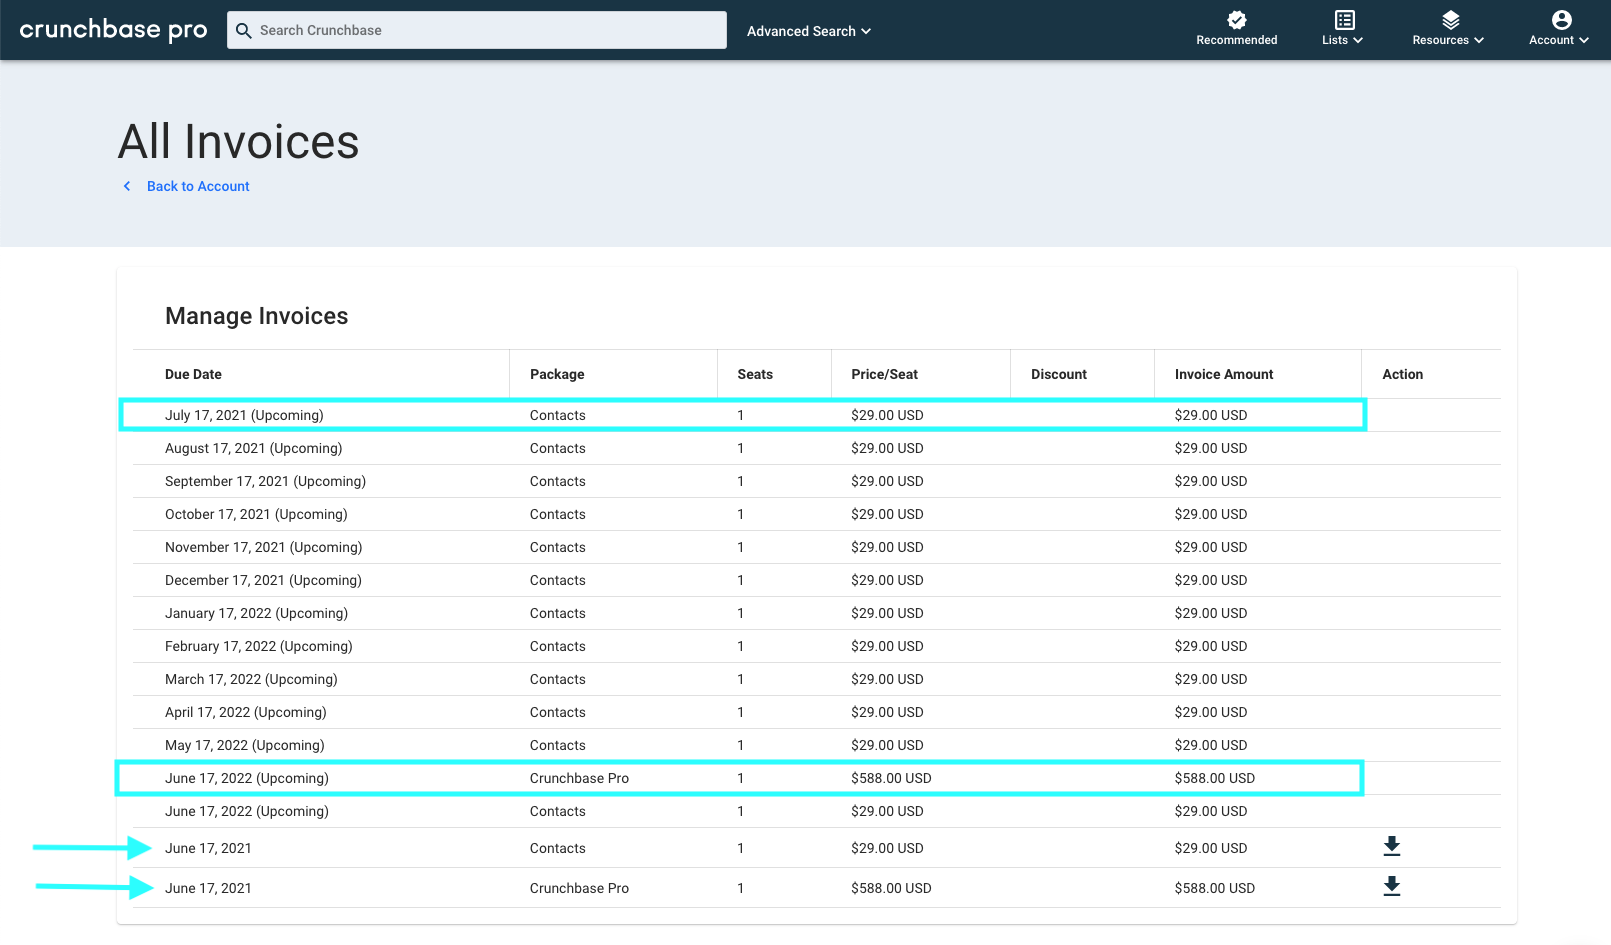Click the Price/Seat column header
Screen dimensions: 1611x945
click(x=885, y=374)
